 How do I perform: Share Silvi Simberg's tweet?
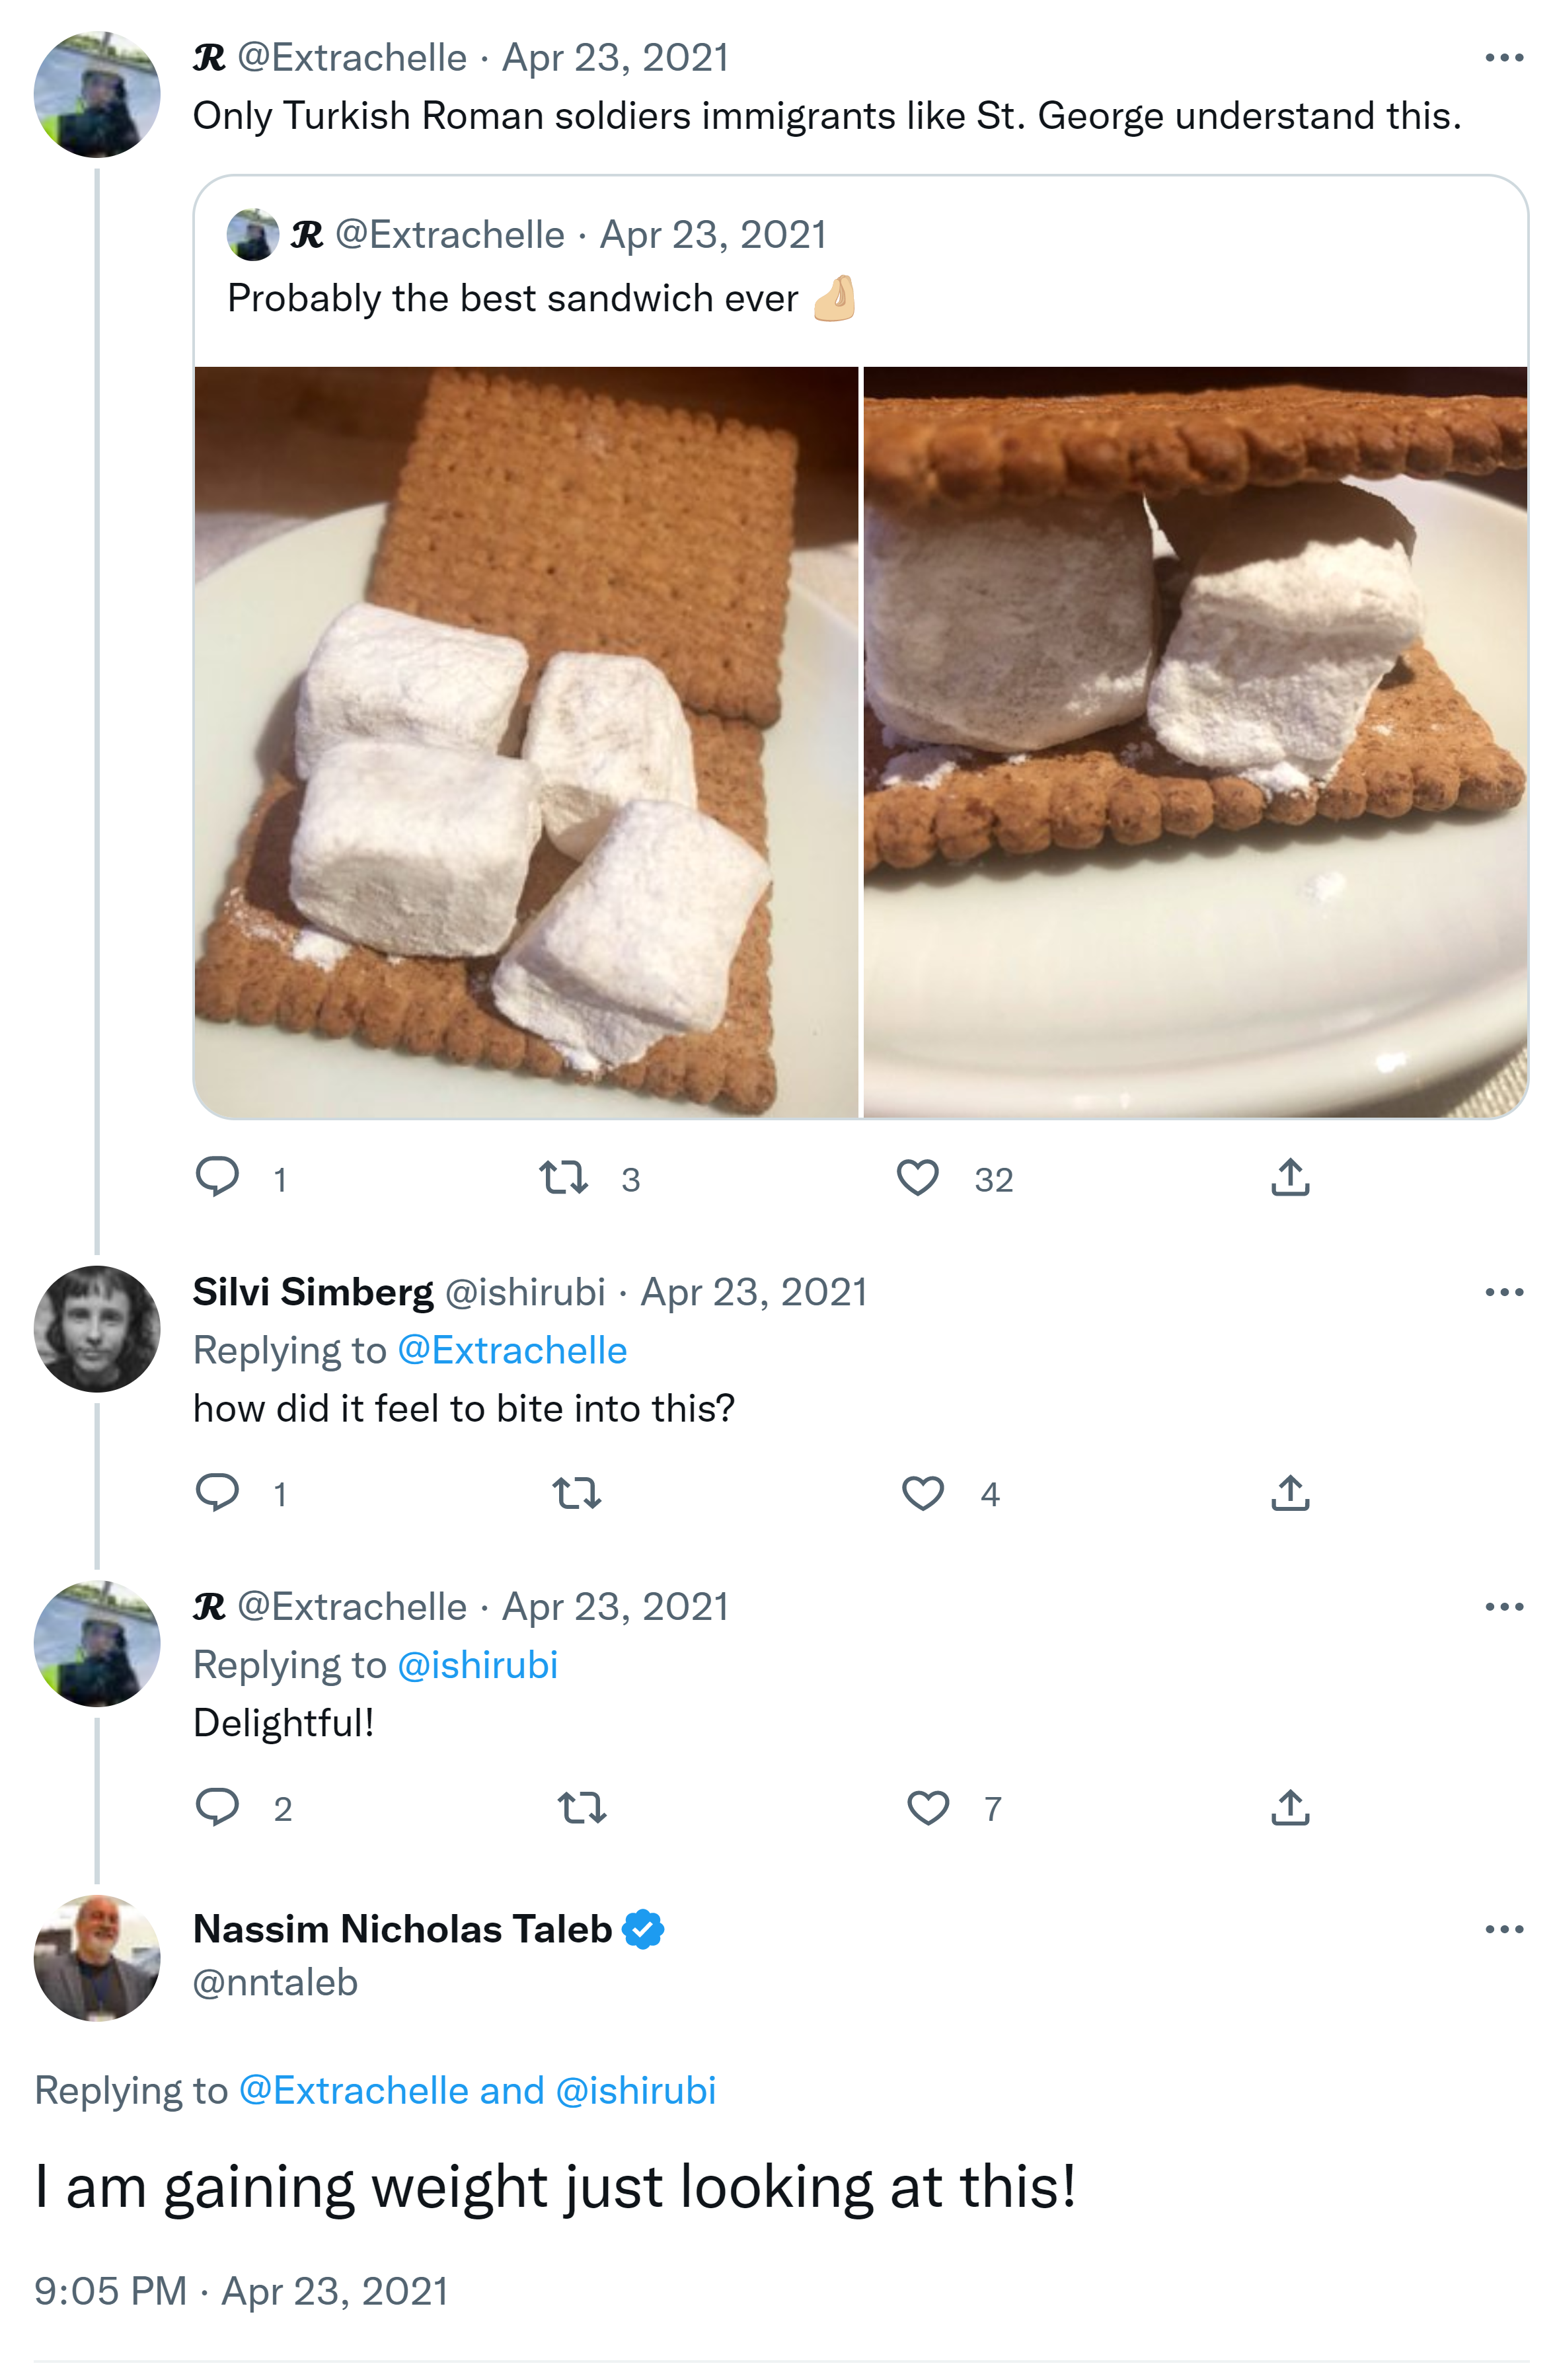tap(1290, 1493)
